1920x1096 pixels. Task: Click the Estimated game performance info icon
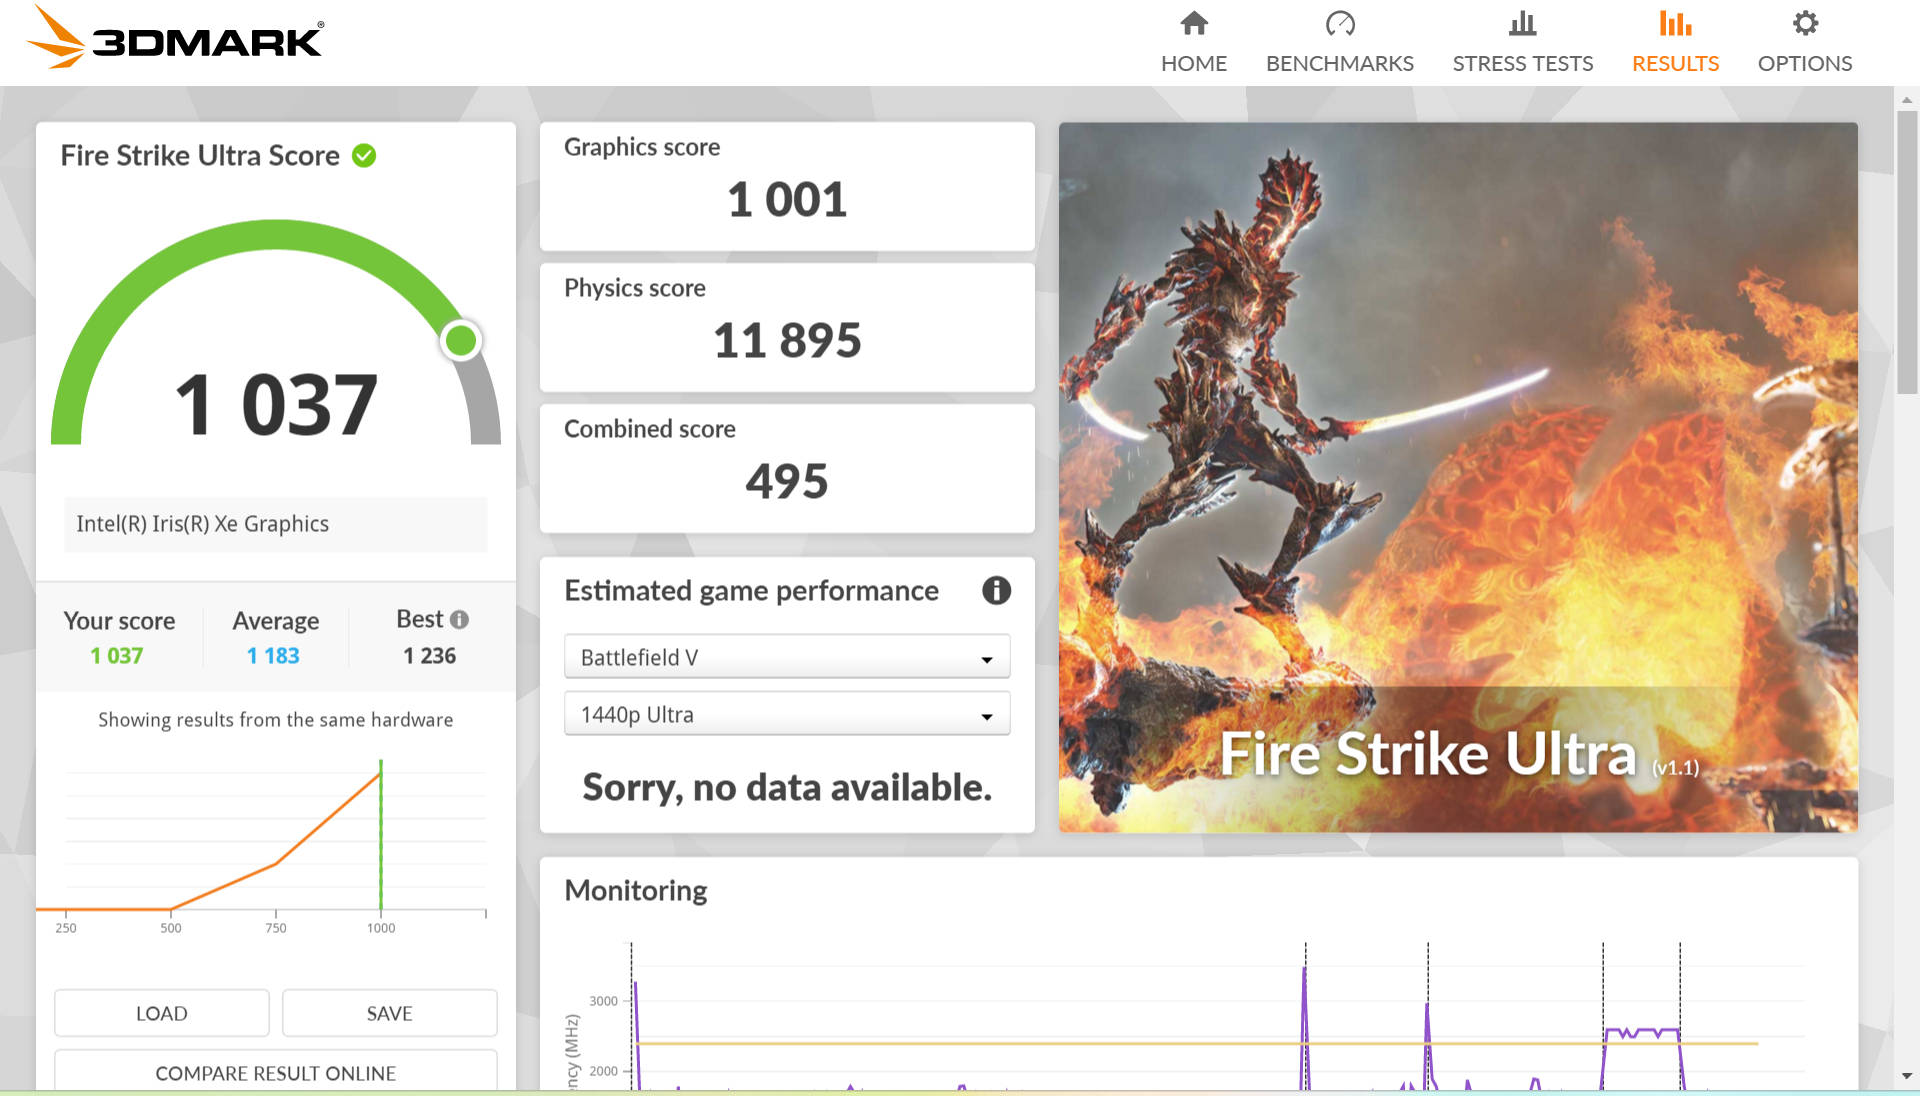tap(996, 590)
